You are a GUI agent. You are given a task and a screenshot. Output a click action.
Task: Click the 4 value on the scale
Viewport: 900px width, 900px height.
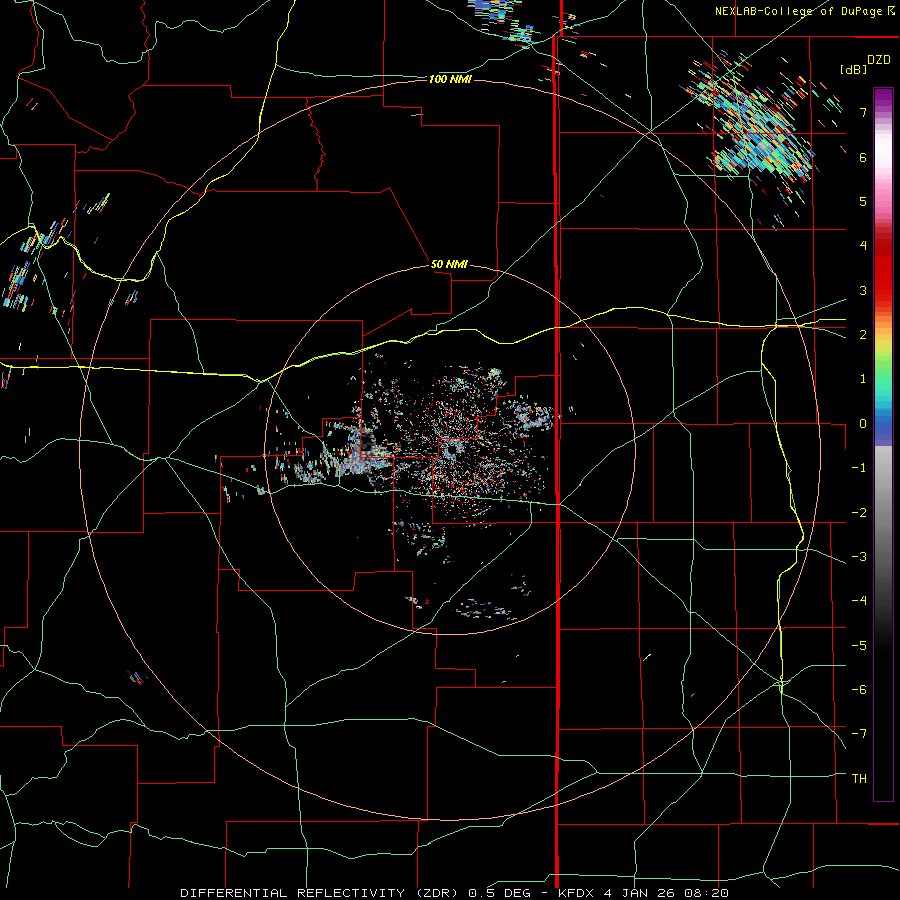863,246
